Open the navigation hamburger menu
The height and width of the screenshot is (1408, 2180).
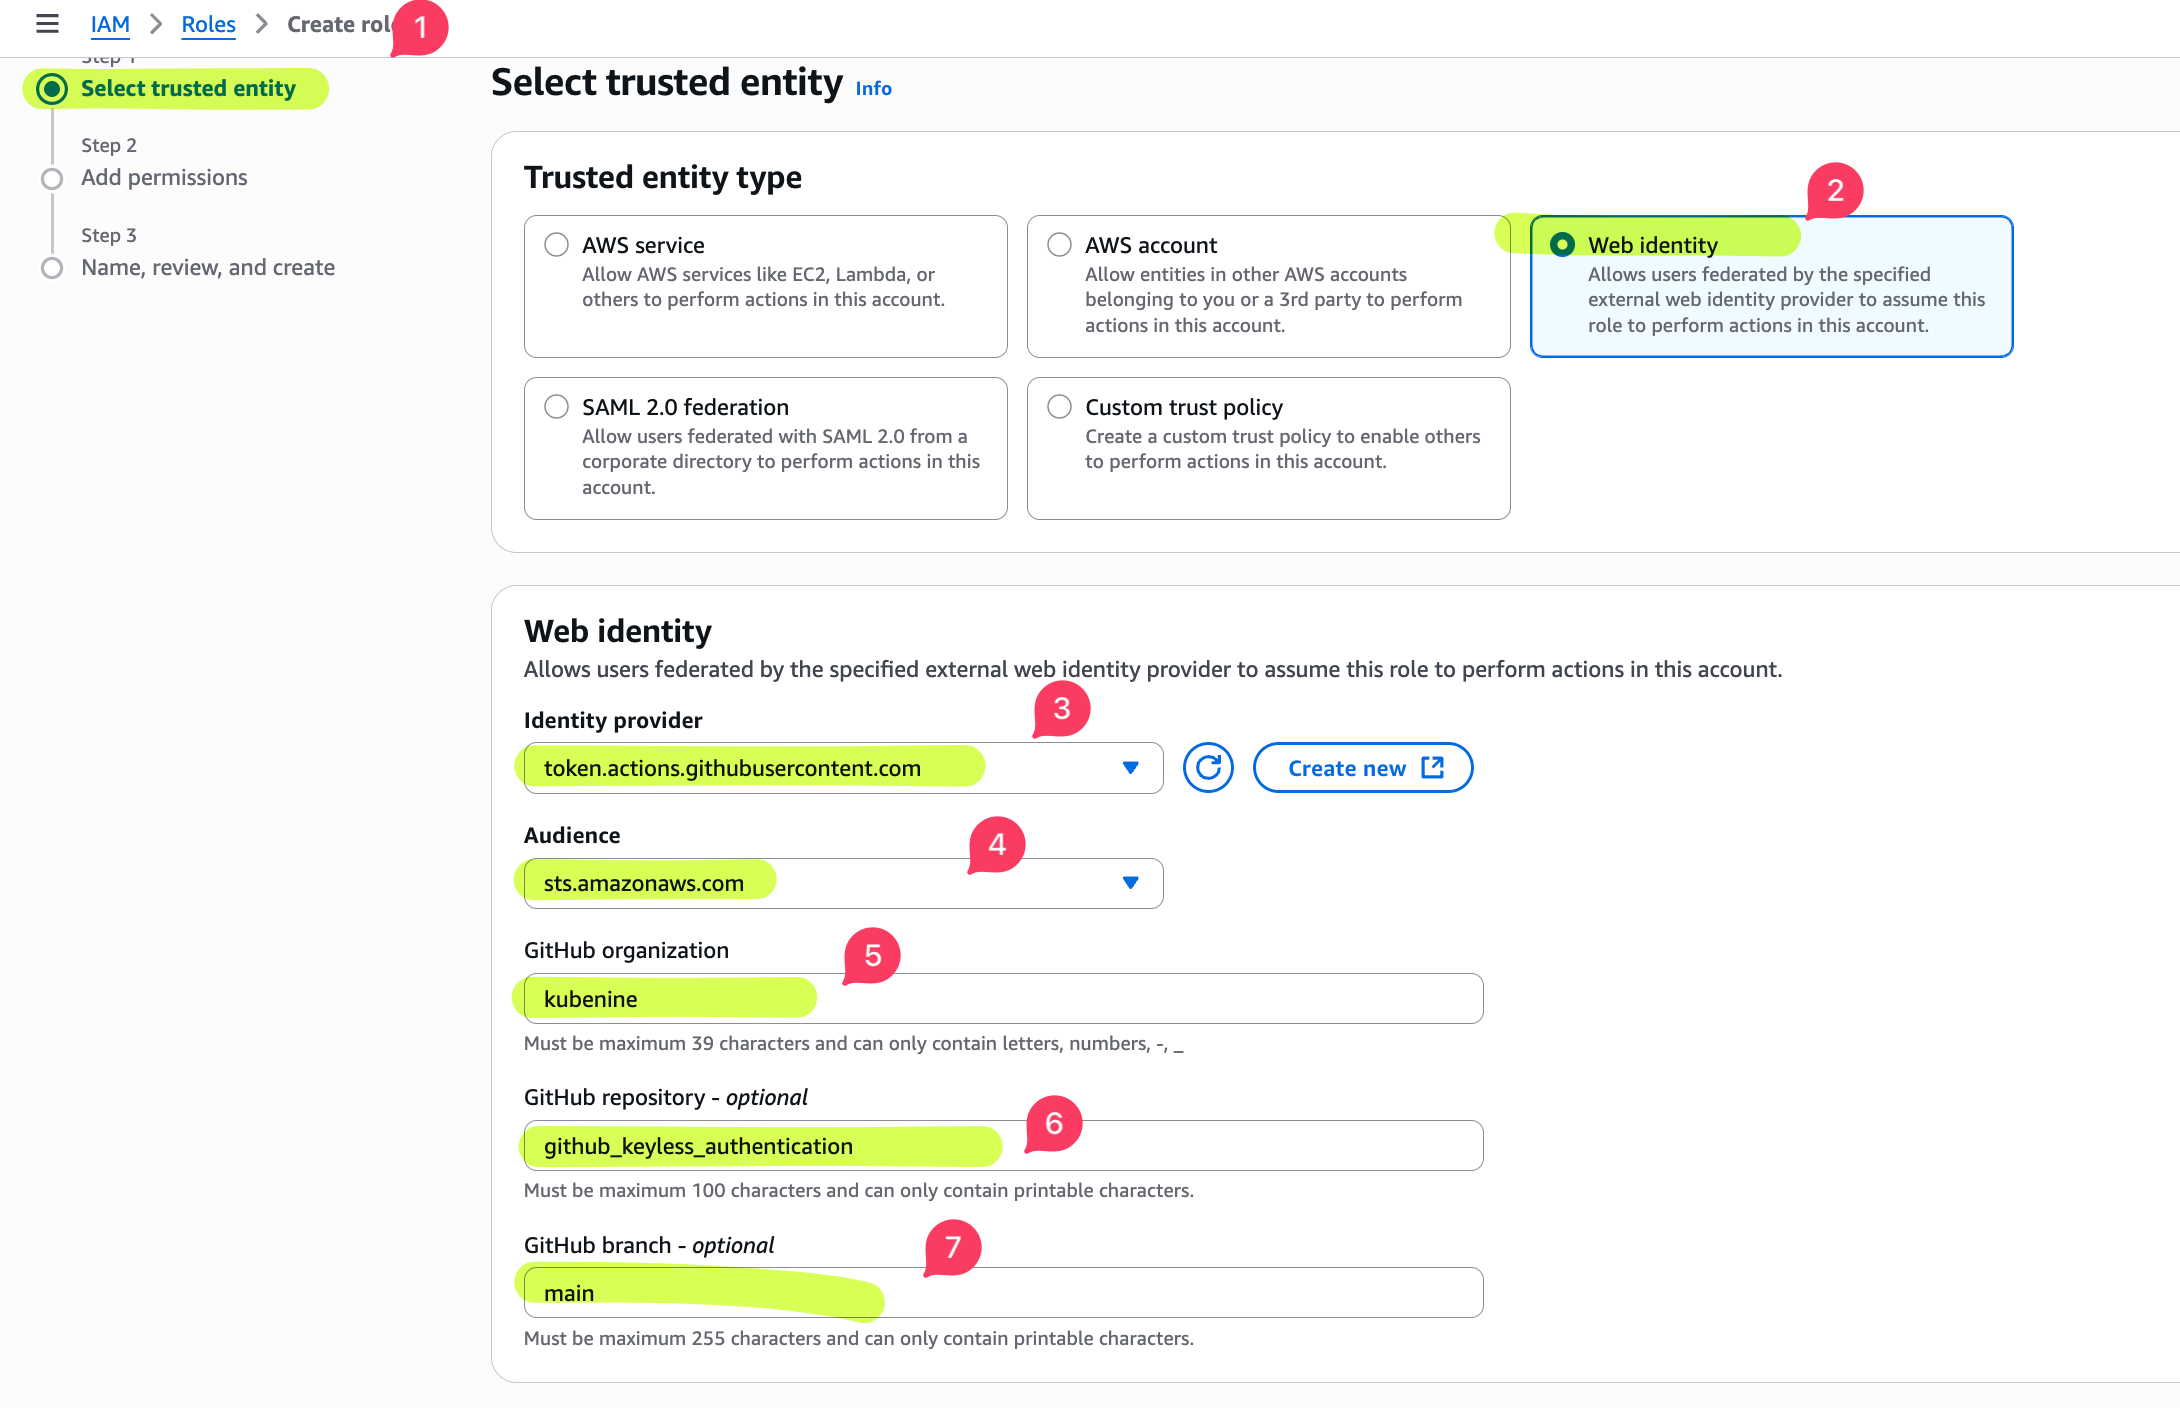click(47, 24)
